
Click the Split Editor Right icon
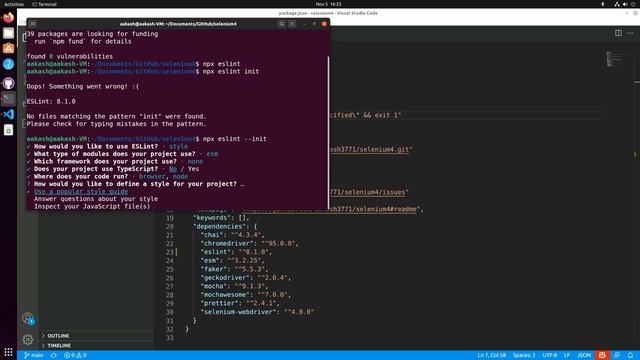pyautogui.click(x=618, y=33)
